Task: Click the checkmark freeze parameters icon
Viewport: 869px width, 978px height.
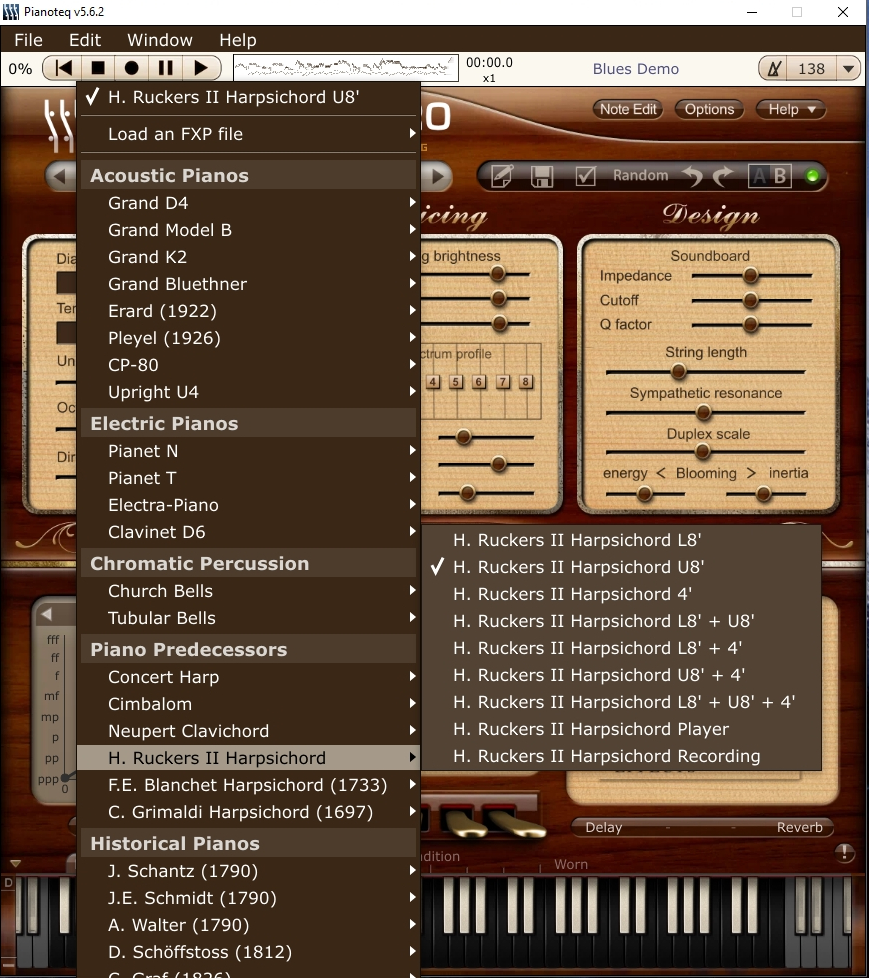Action: click(x=585, y=177)
